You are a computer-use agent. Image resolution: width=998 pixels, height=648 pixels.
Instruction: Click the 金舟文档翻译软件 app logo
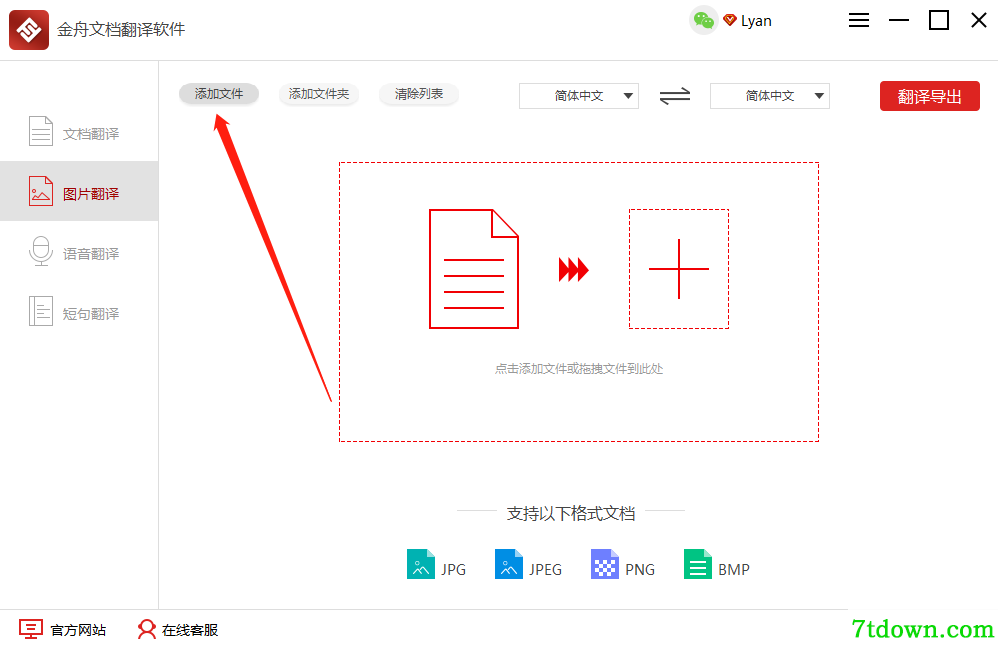click(x=29, y=30)
